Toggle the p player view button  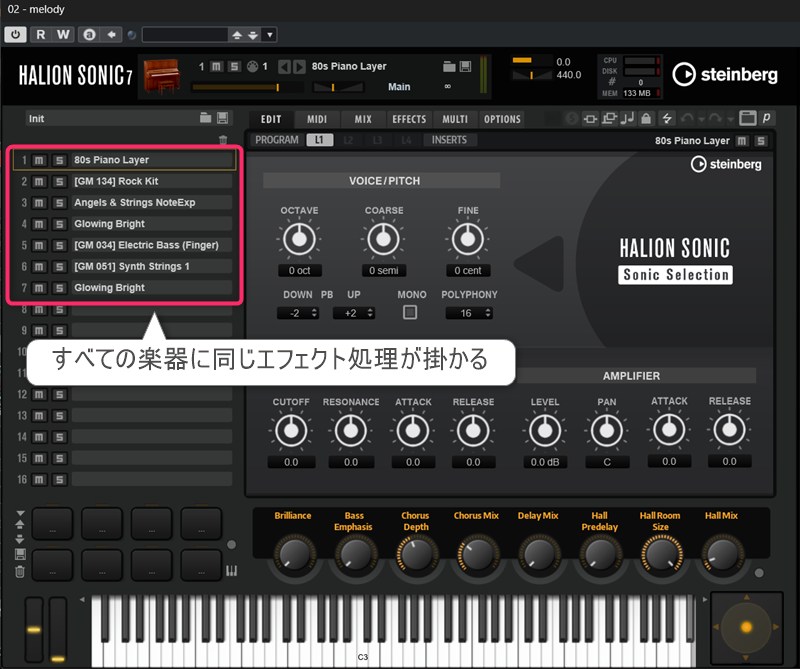pyautogui.click(x=766, y=118)
